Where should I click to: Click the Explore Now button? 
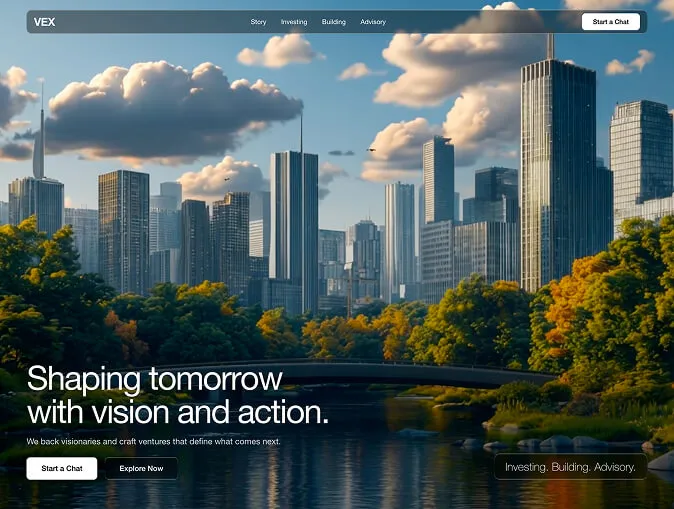coord(141,468)
